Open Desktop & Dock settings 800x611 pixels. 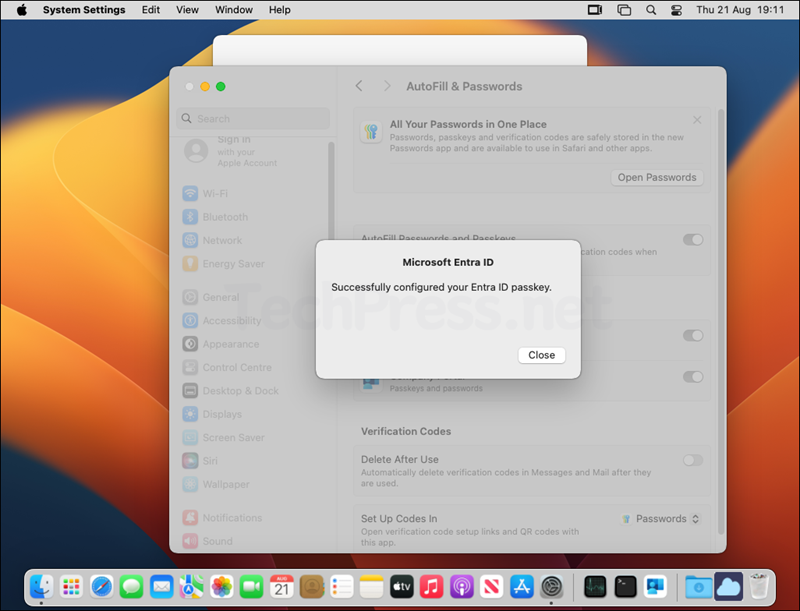point(231,391)
